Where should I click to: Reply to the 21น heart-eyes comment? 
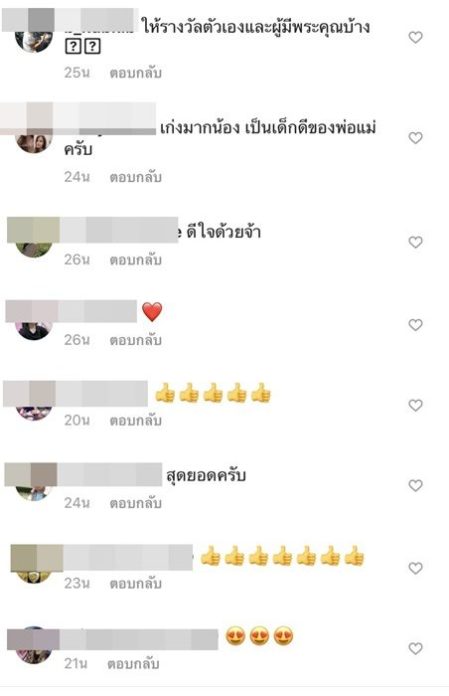(133, 664)
